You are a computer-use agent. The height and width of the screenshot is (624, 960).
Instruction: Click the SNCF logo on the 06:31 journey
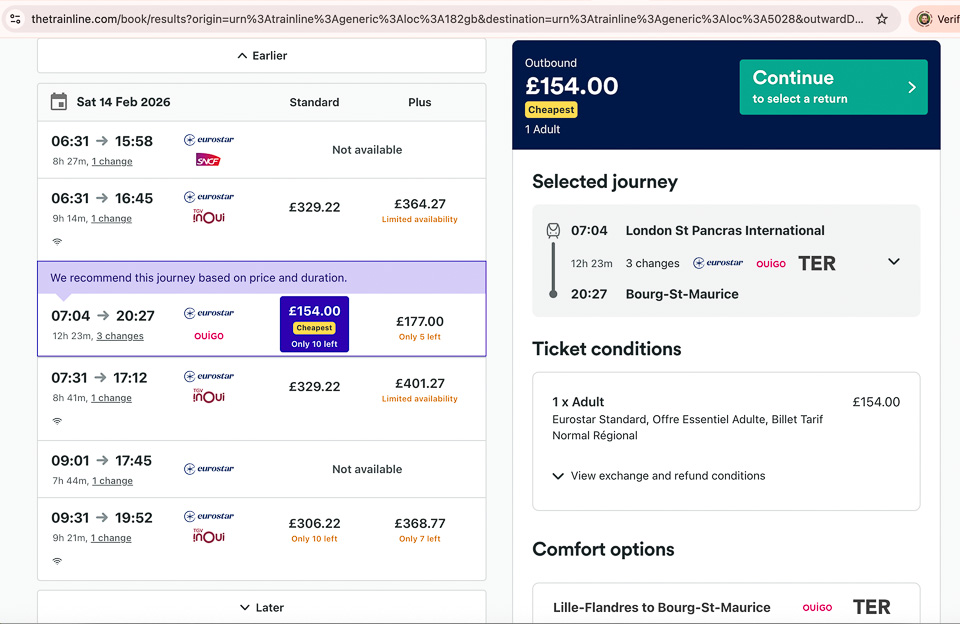[x=208, y=160]
